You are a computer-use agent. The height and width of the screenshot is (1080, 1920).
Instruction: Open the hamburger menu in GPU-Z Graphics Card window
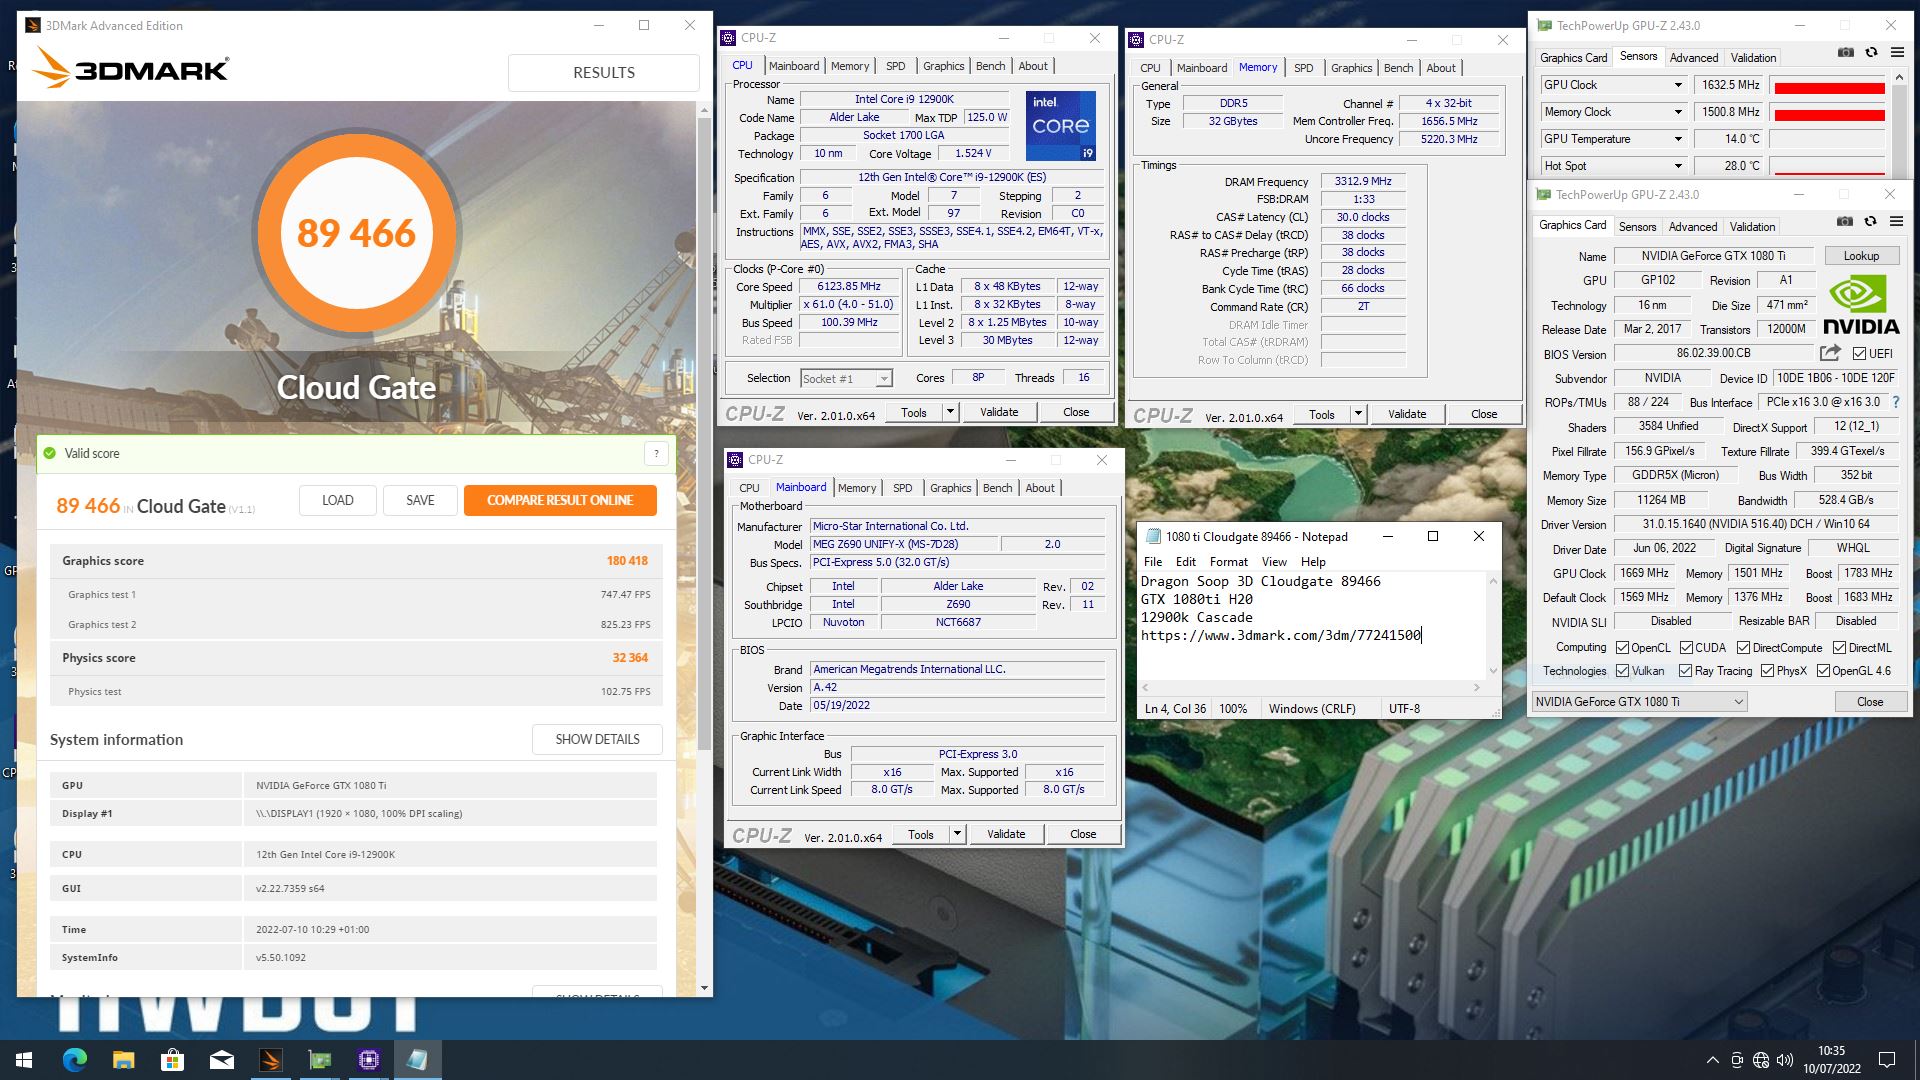[1896, 222]
